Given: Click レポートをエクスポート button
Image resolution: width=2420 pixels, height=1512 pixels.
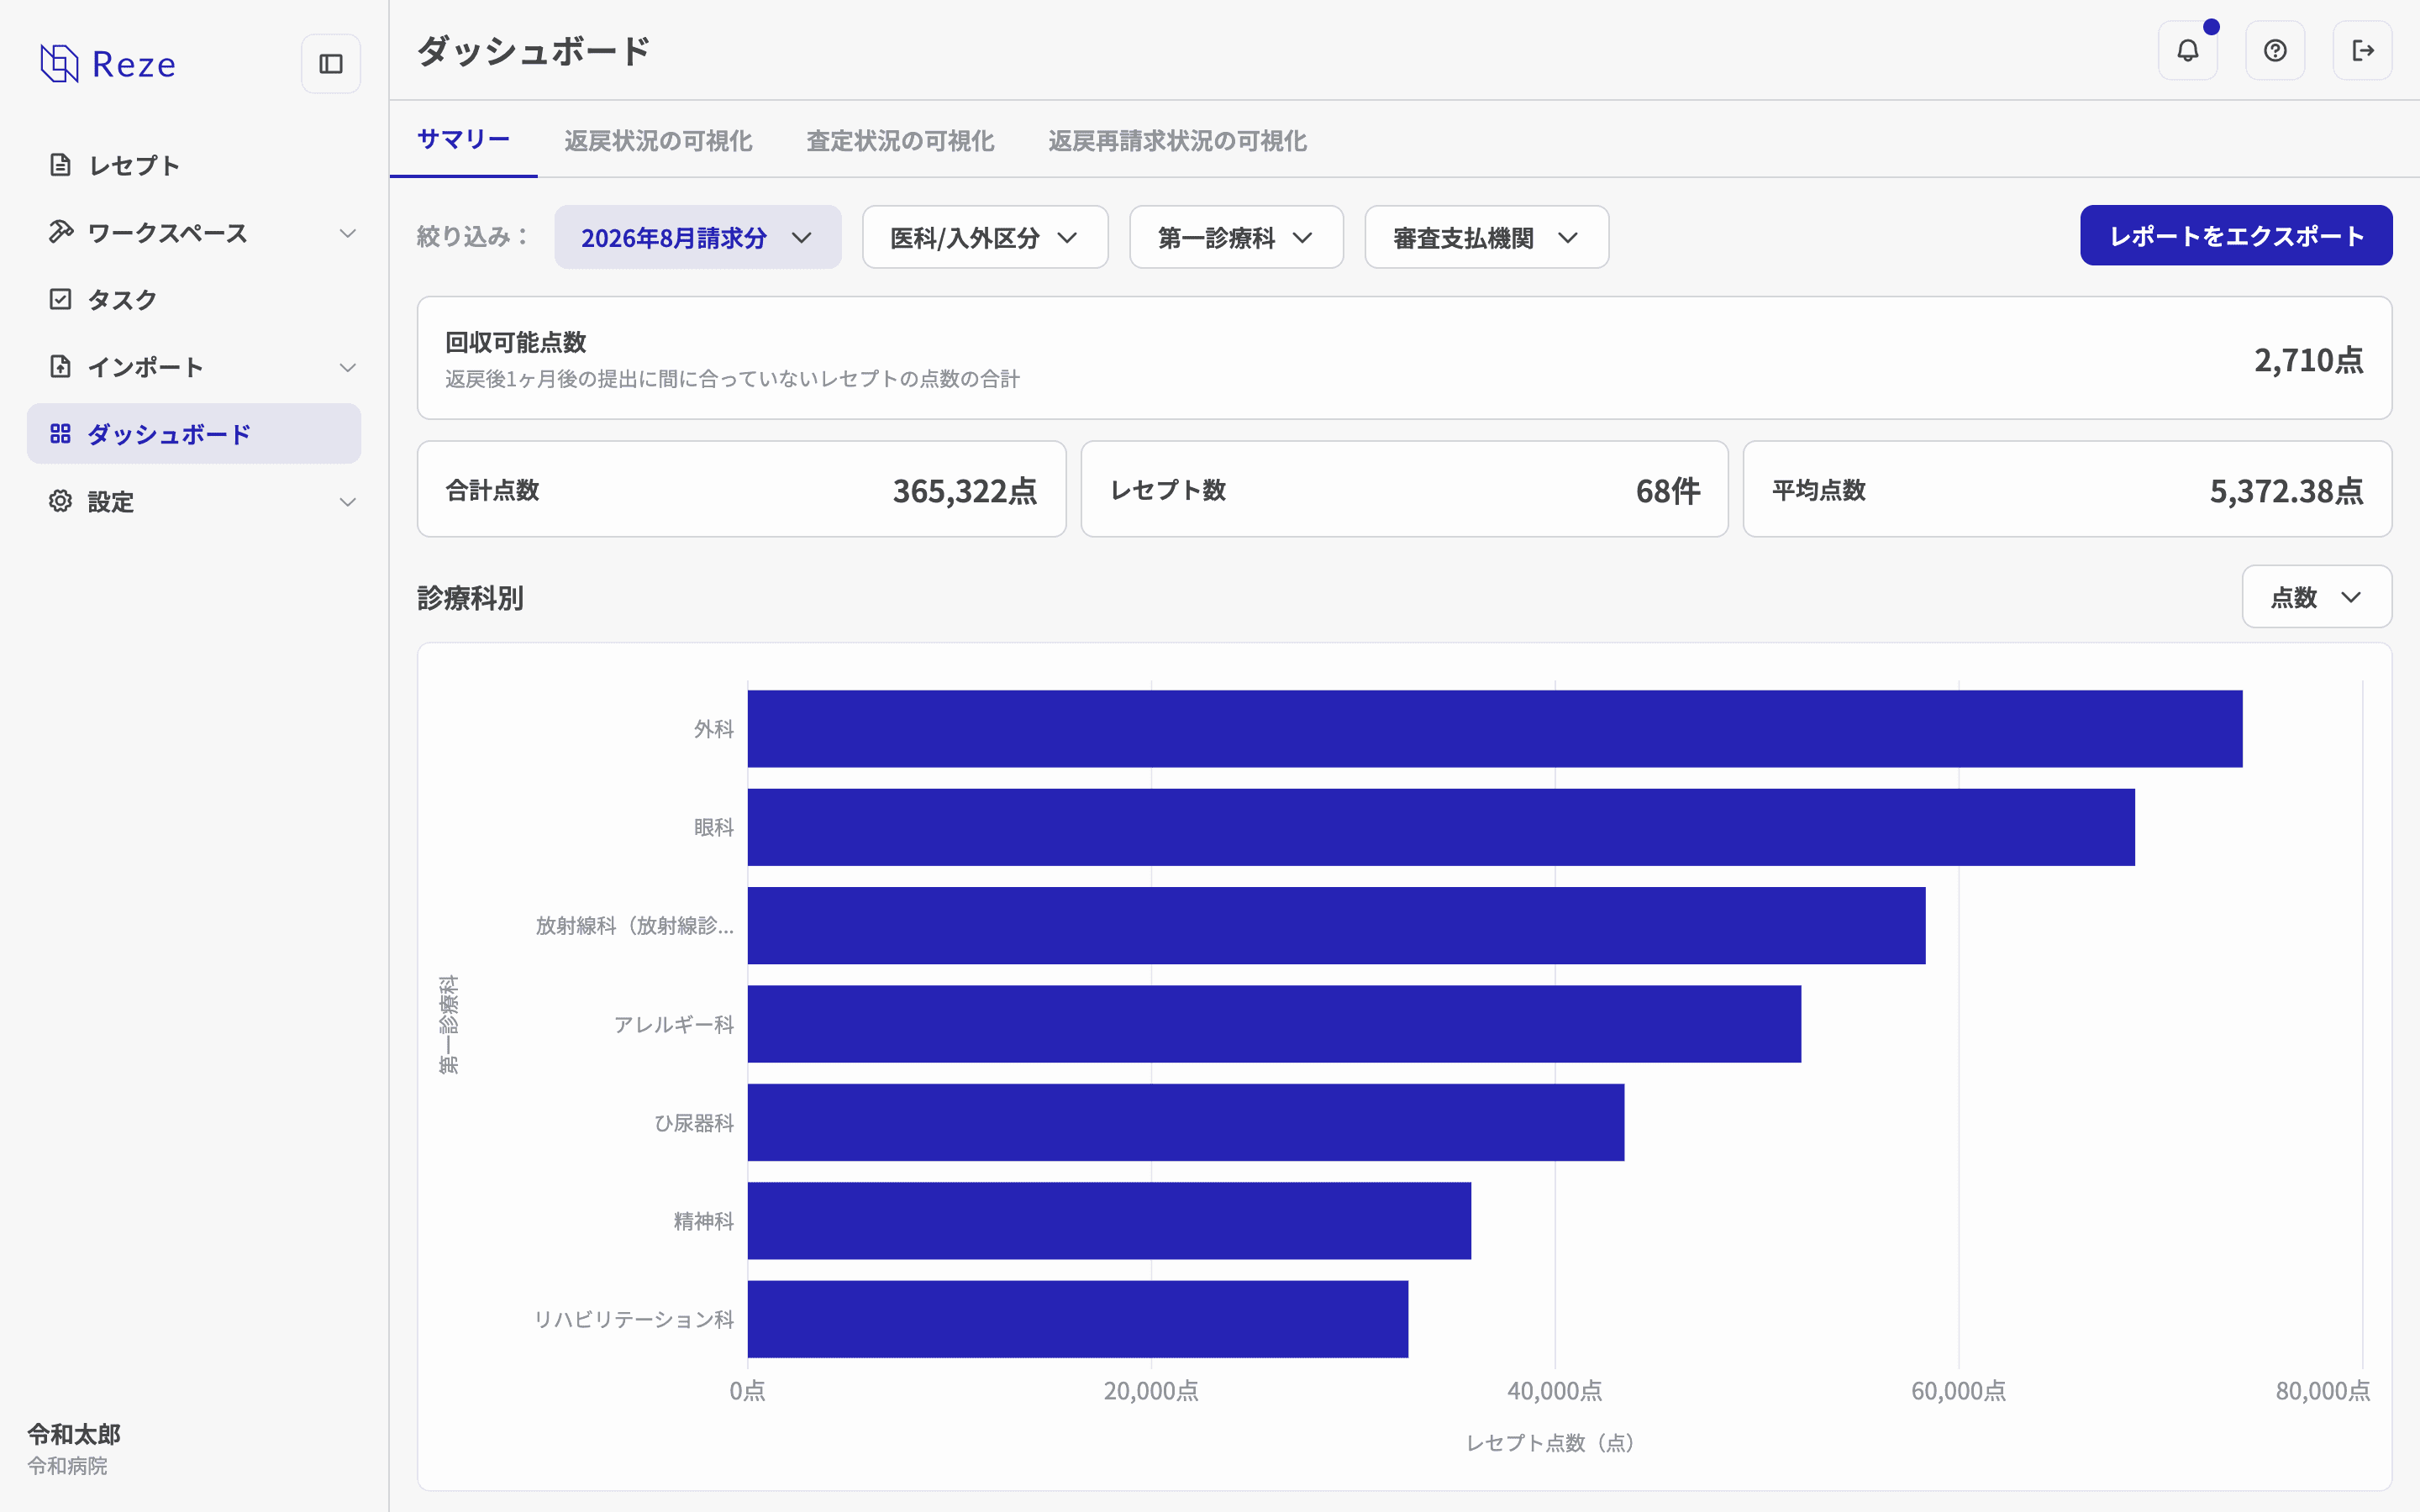Looking at the screenshot, I should 2236,235.
